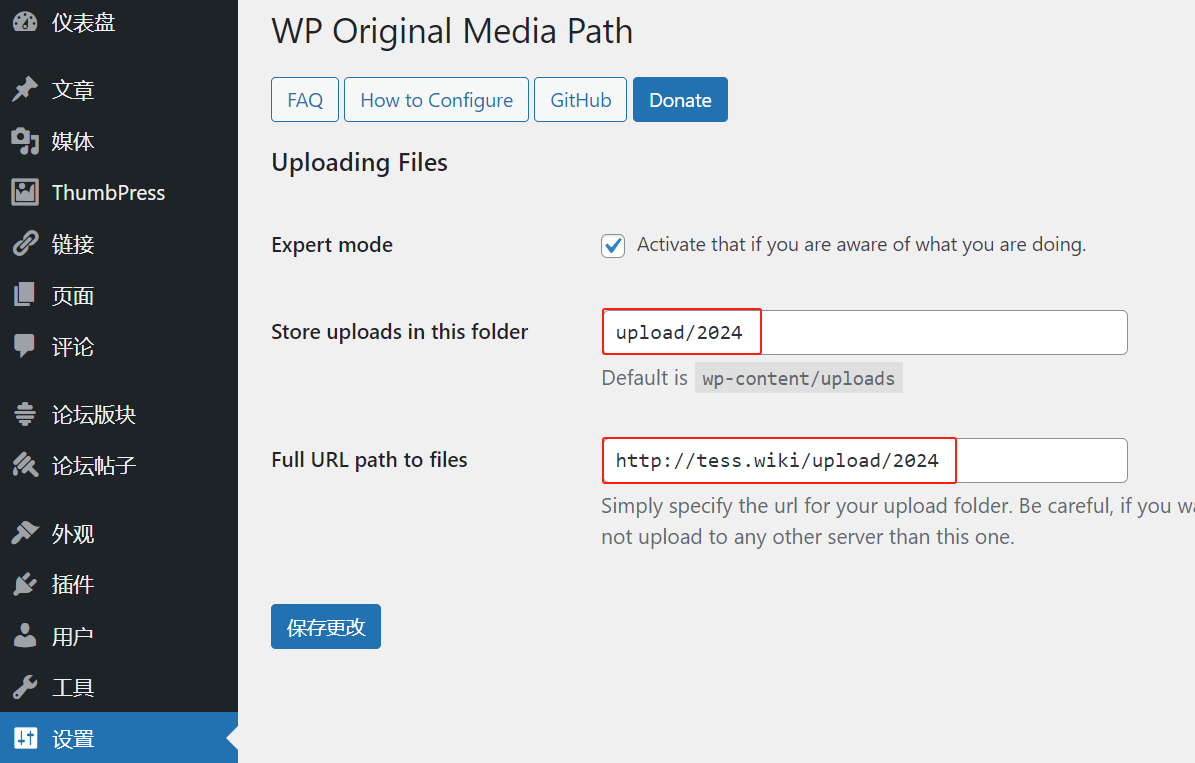This screenshot has width=1195, height=763.
Task: Click the Posts pushpin icon
Action: point(25,90)
